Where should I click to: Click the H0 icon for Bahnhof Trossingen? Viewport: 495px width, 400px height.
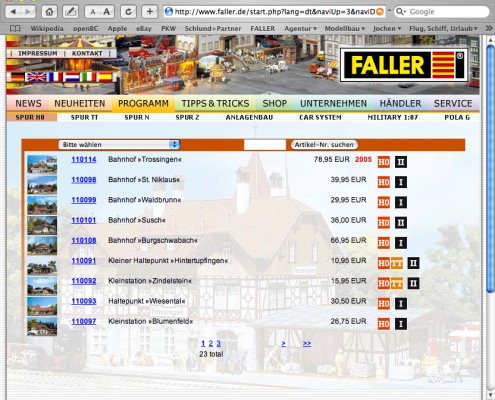(384, 162)
